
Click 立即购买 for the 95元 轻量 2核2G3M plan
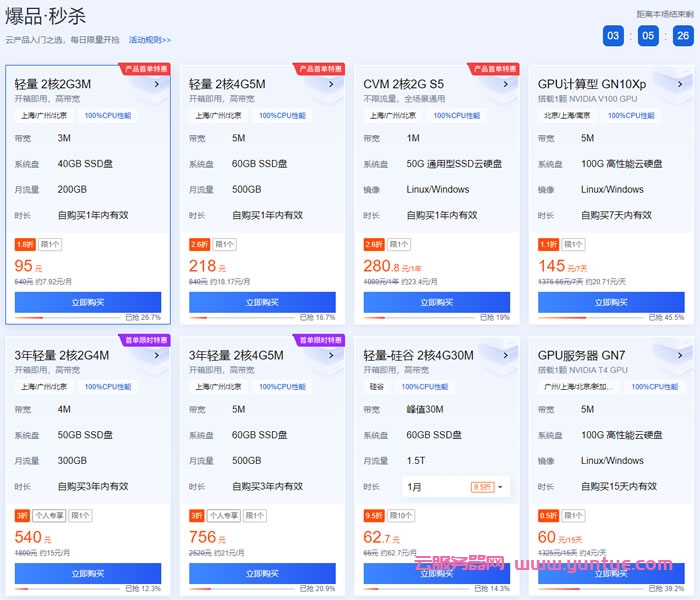coord(88,302)
